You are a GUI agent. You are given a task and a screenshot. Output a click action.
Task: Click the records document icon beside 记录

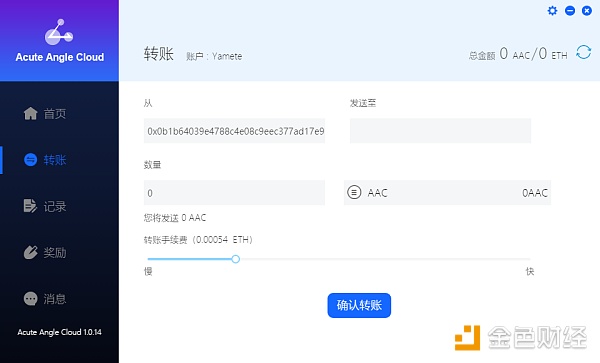(x=30, y=206)
